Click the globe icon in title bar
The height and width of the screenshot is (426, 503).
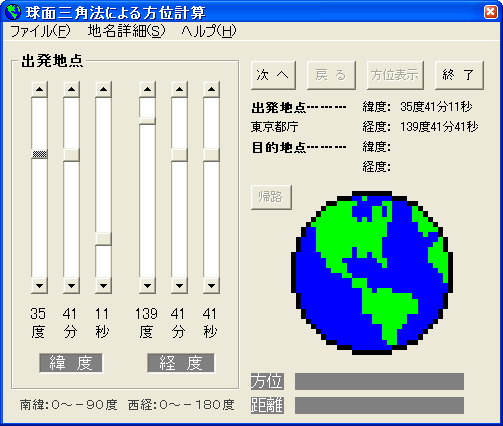pyautogui.click(x=13, y=12)
